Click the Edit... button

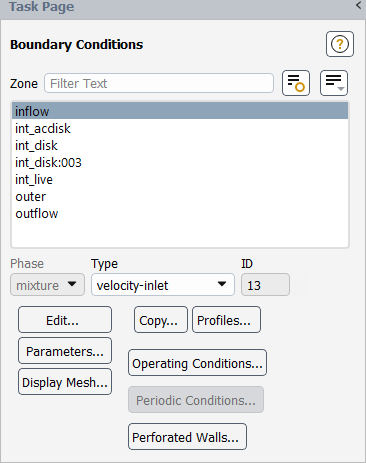(65, 320)
